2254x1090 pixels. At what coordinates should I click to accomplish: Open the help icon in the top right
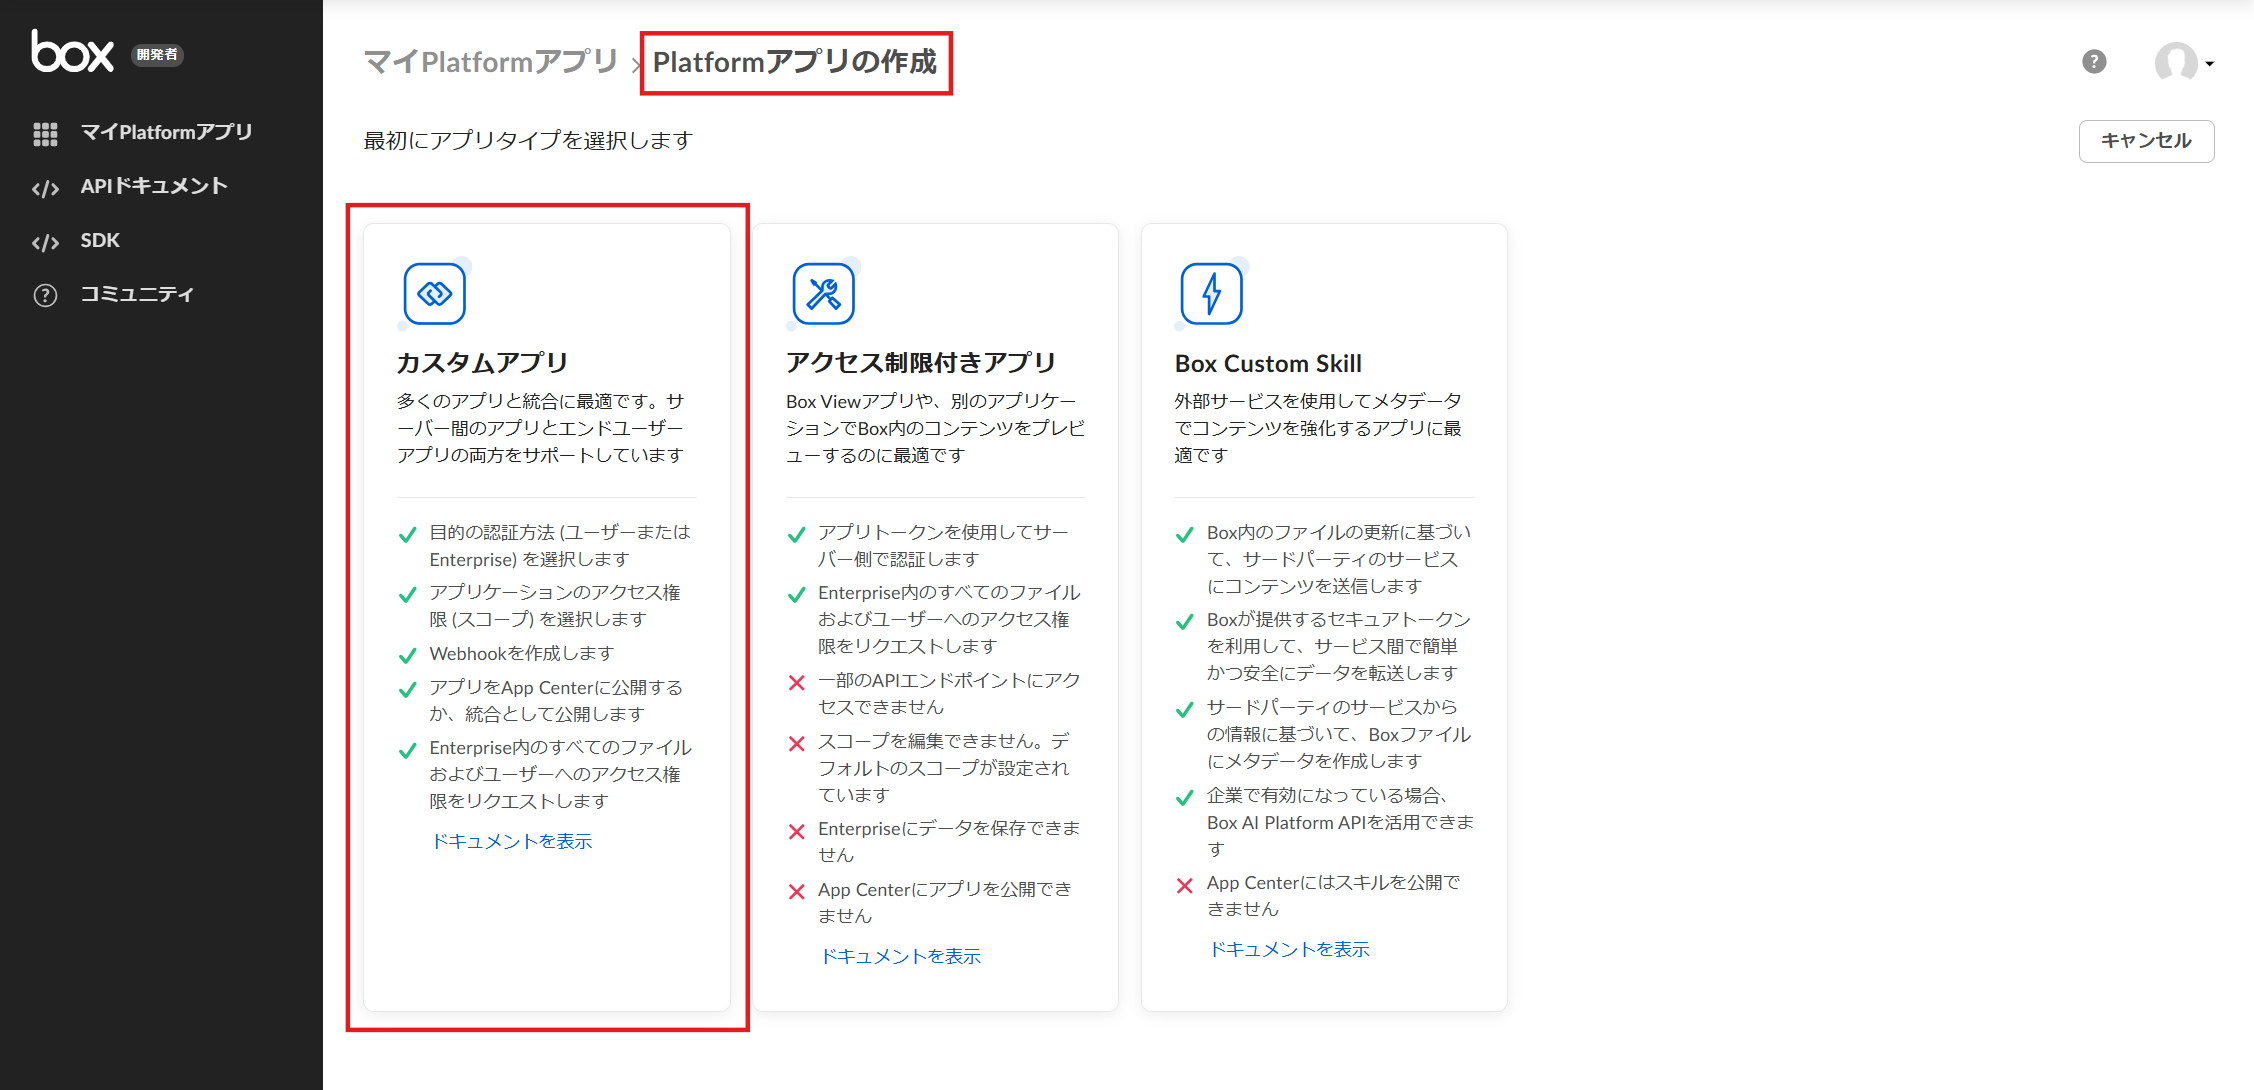pos(2094,62)
